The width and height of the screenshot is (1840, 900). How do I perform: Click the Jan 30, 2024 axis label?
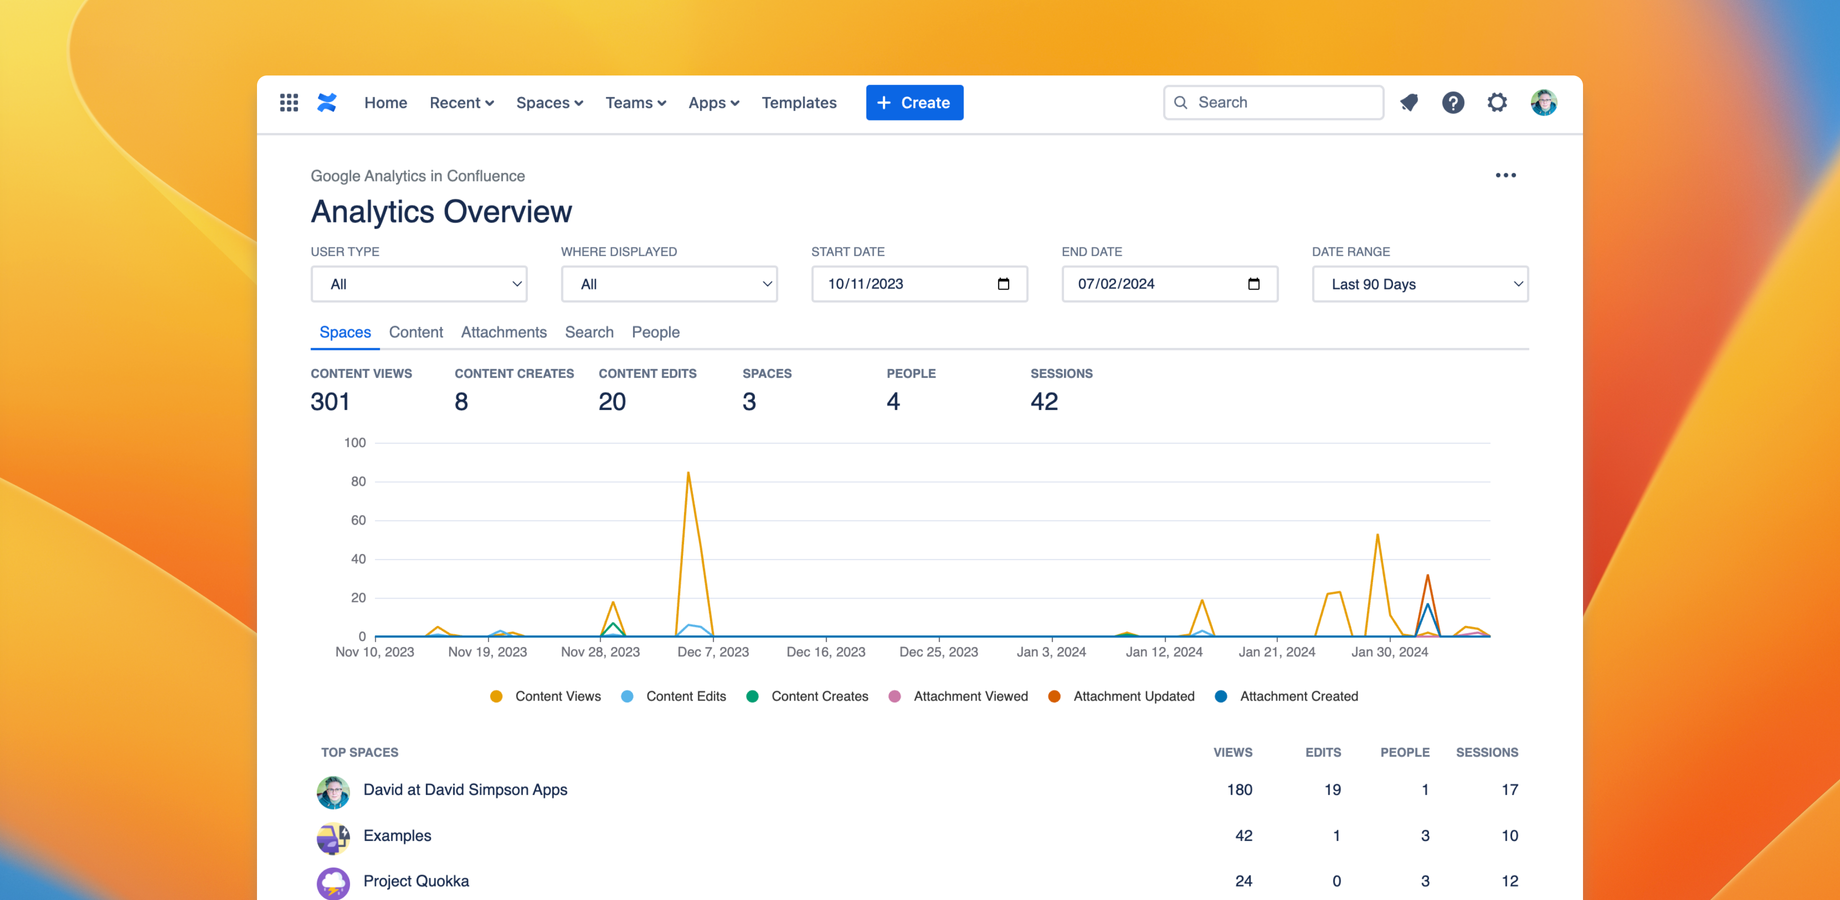pos(1390,652)
